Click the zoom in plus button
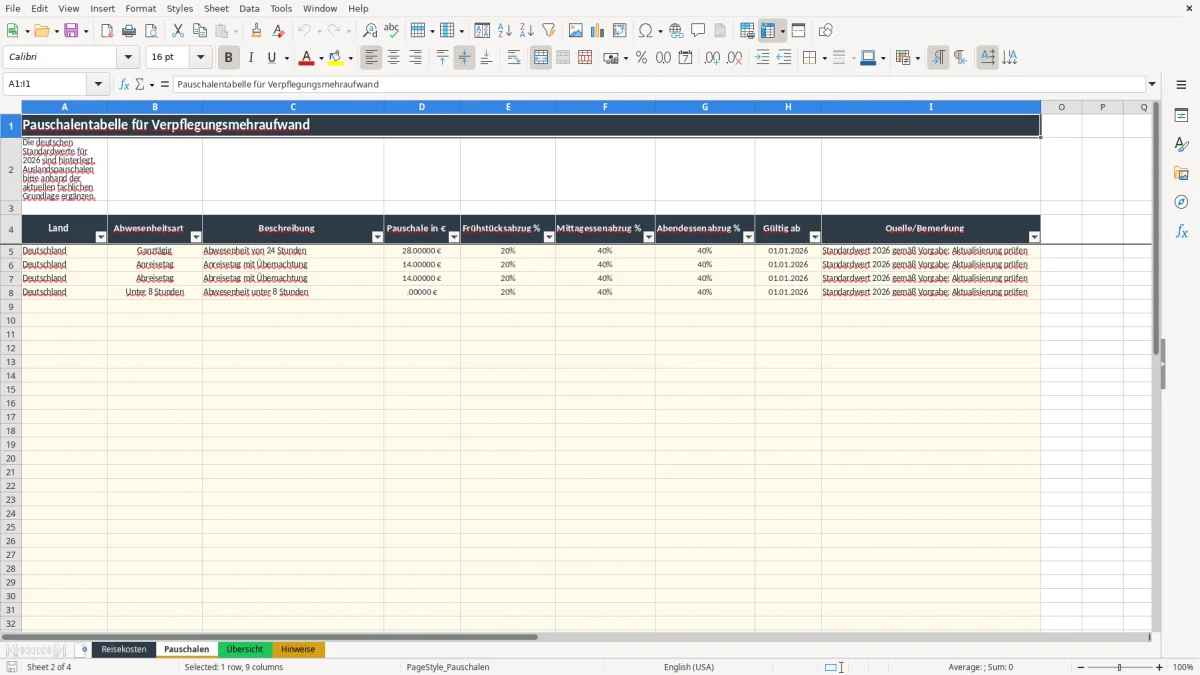The image size is (1200, 675). (x=1160, y=667)
